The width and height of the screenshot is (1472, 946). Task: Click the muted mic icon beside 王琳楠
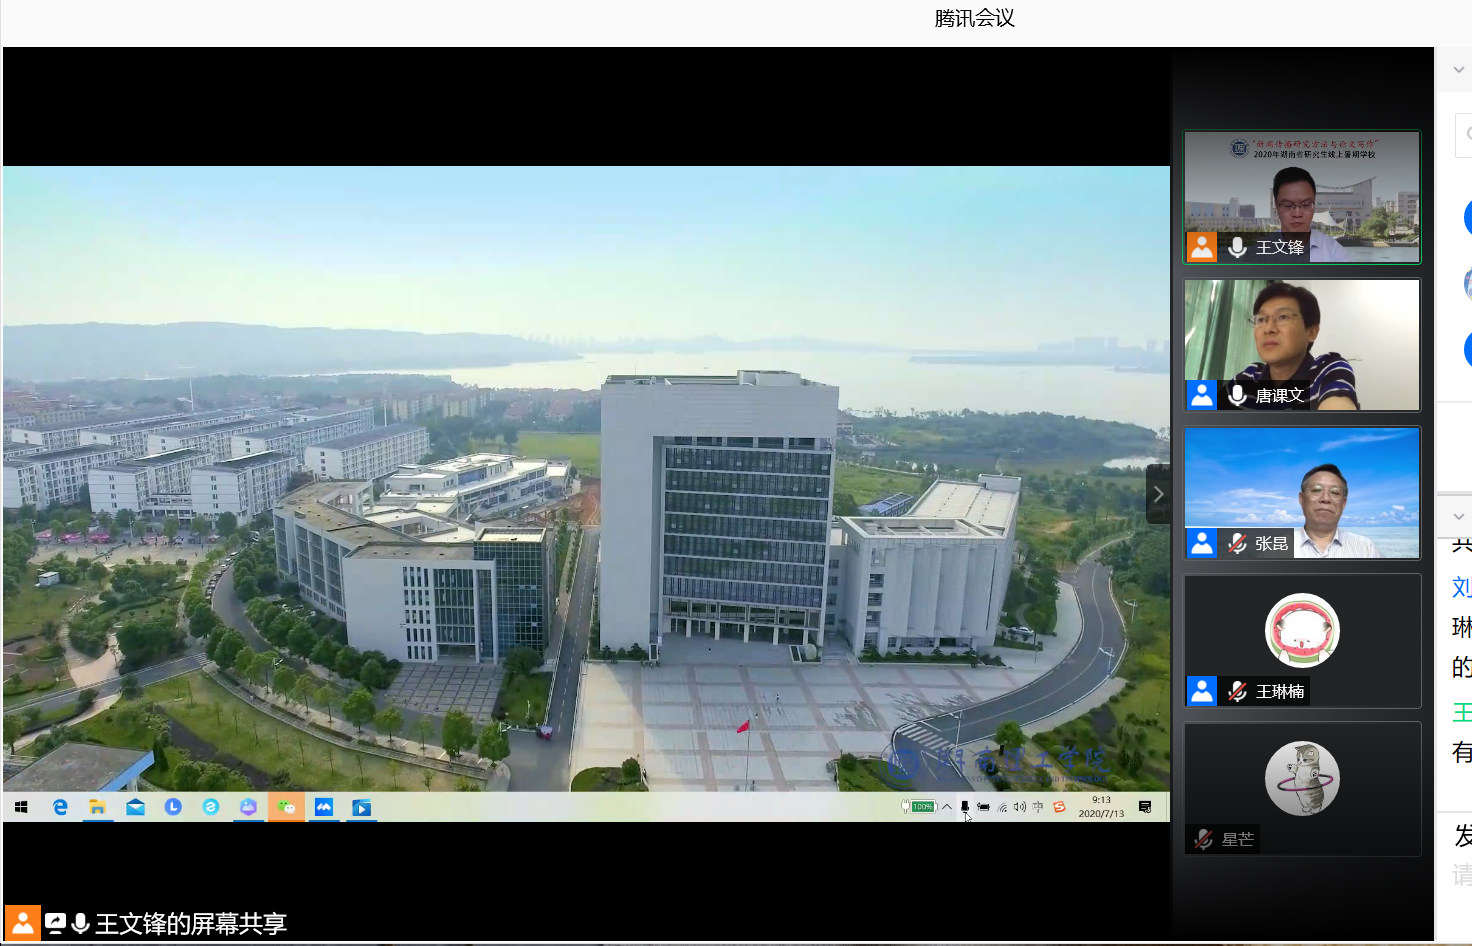coord(1237,691)
